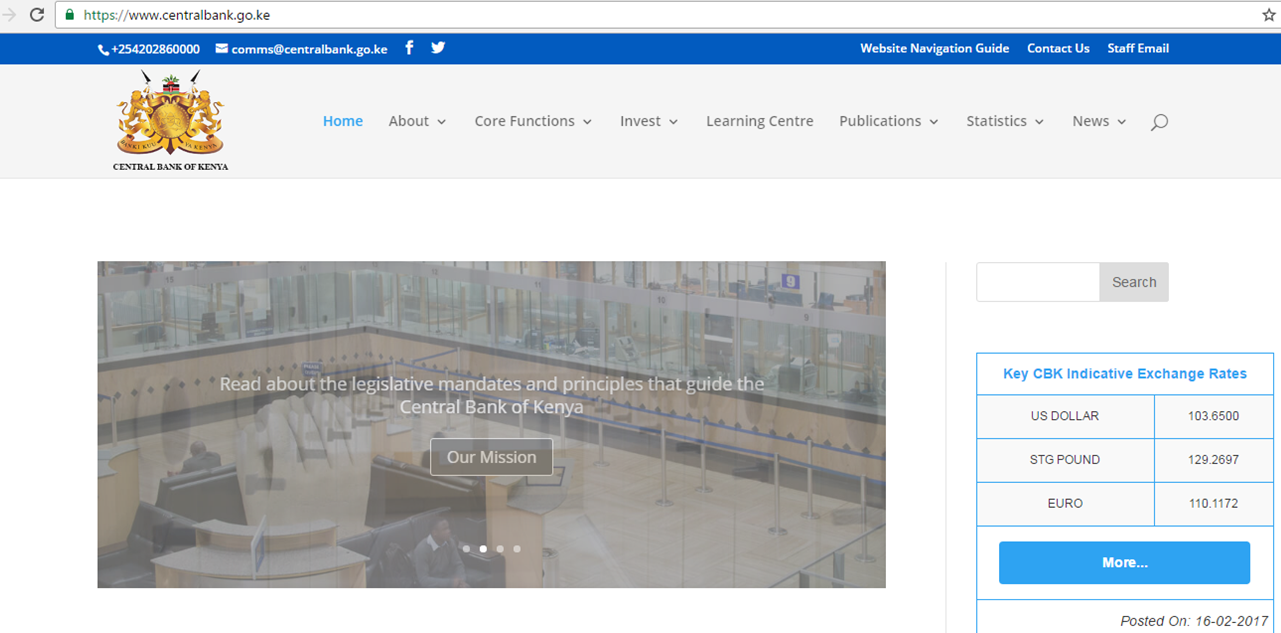Select the first slider dot
This screenshot has height=633, width=1281.
pyautogui.click(x=466, y=548)
